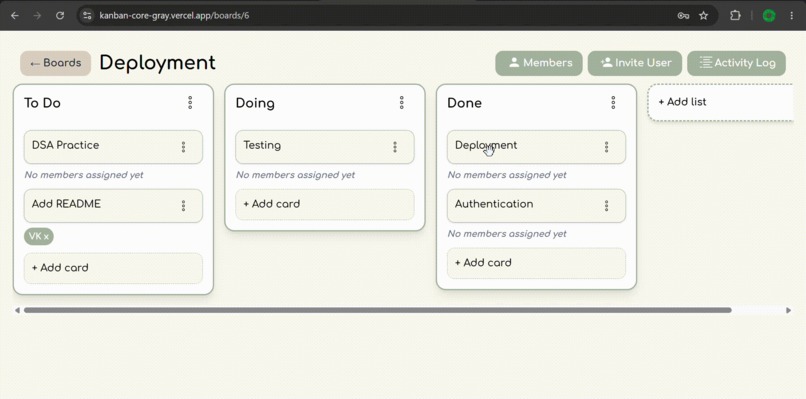Click the Done list title
Viewport: 806px width, 399px height.
coord(464,103)
